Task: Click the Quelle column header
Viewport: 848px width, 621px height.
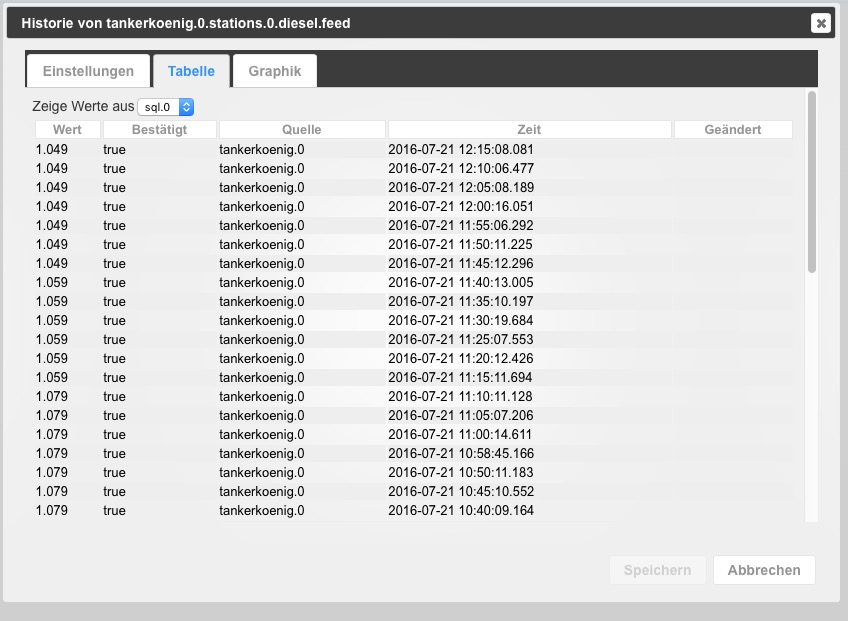Action: click(x=302, y=130)
